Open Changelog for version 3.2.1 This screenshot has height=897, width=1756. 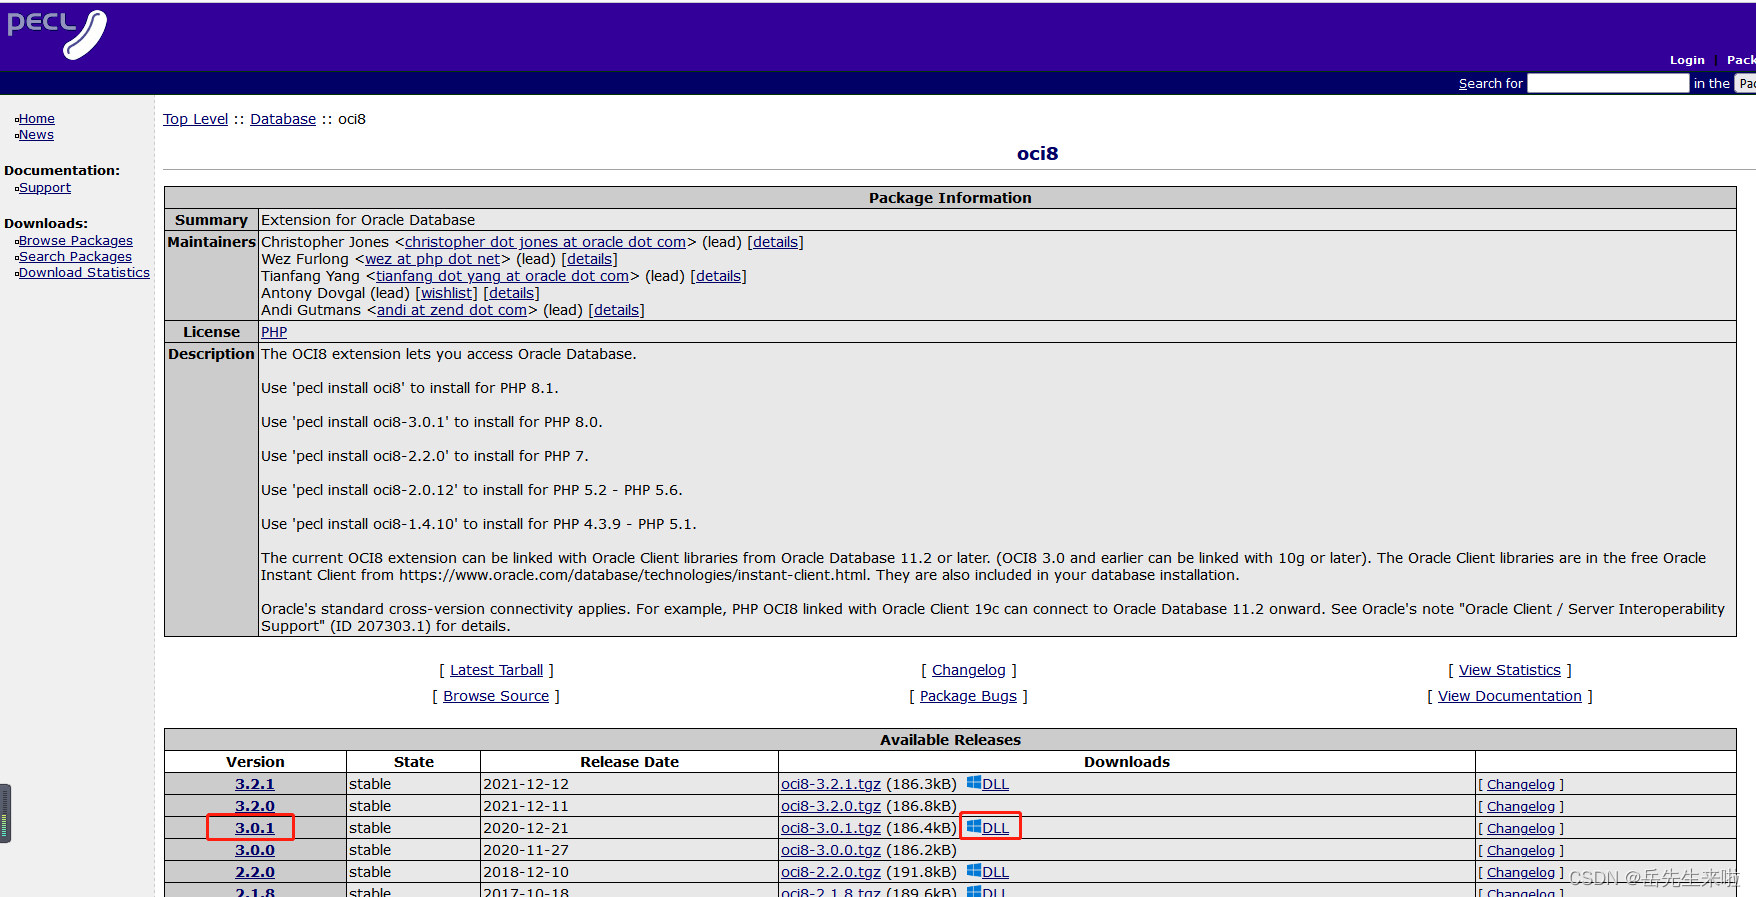pos(1521,785)
